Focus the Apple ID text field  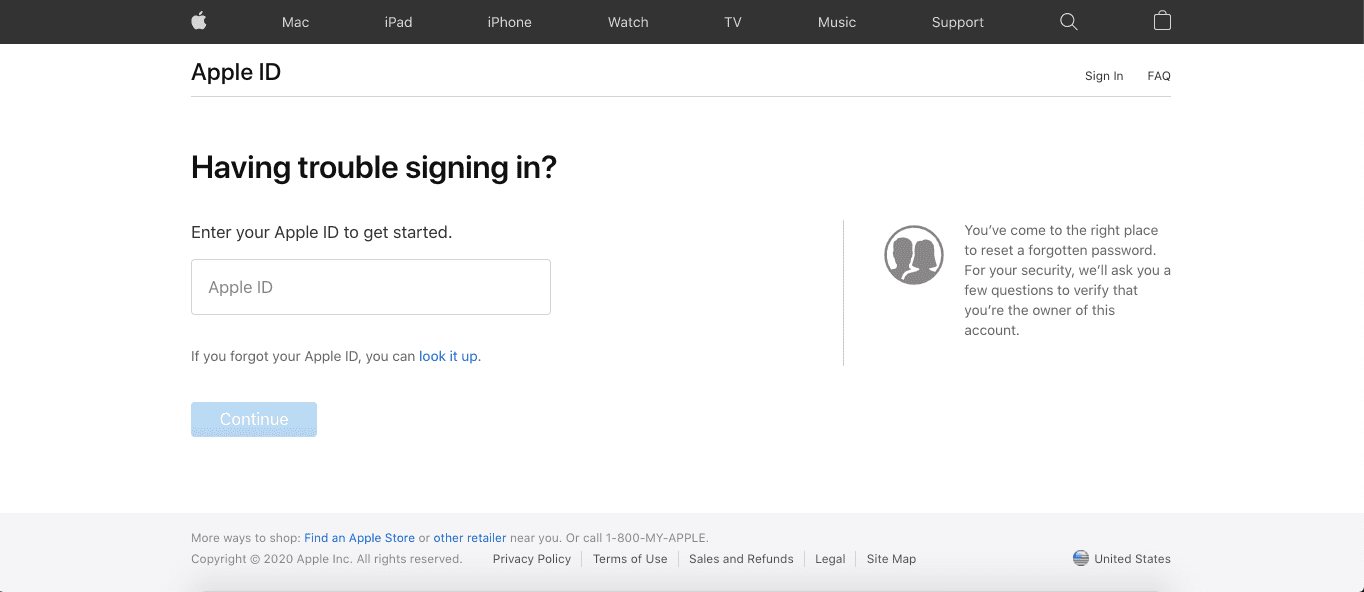(x=371, y=287)
